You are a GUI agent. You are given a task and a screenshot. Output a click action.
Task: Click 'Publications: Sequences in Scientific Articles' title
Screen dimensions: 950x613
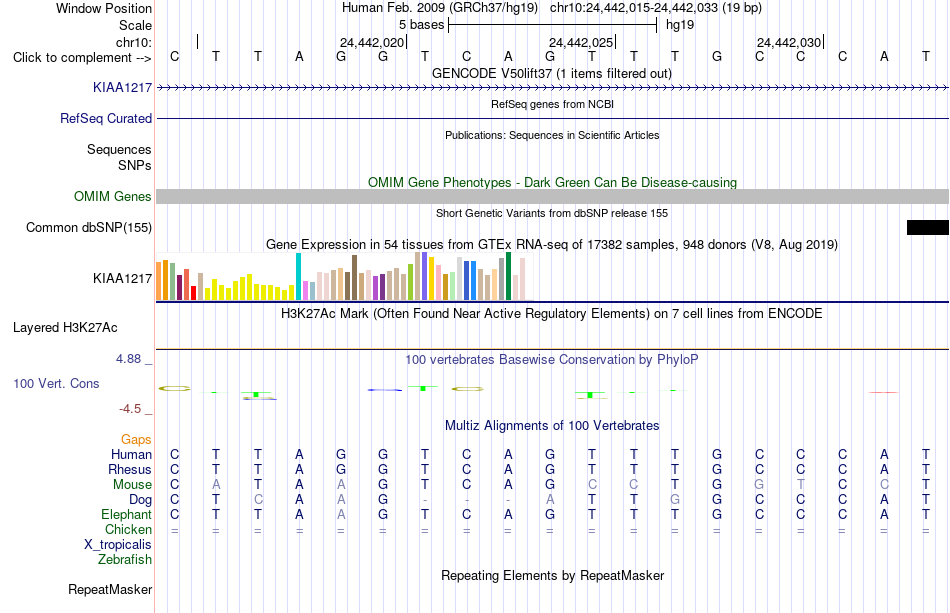tap(552, 135)
